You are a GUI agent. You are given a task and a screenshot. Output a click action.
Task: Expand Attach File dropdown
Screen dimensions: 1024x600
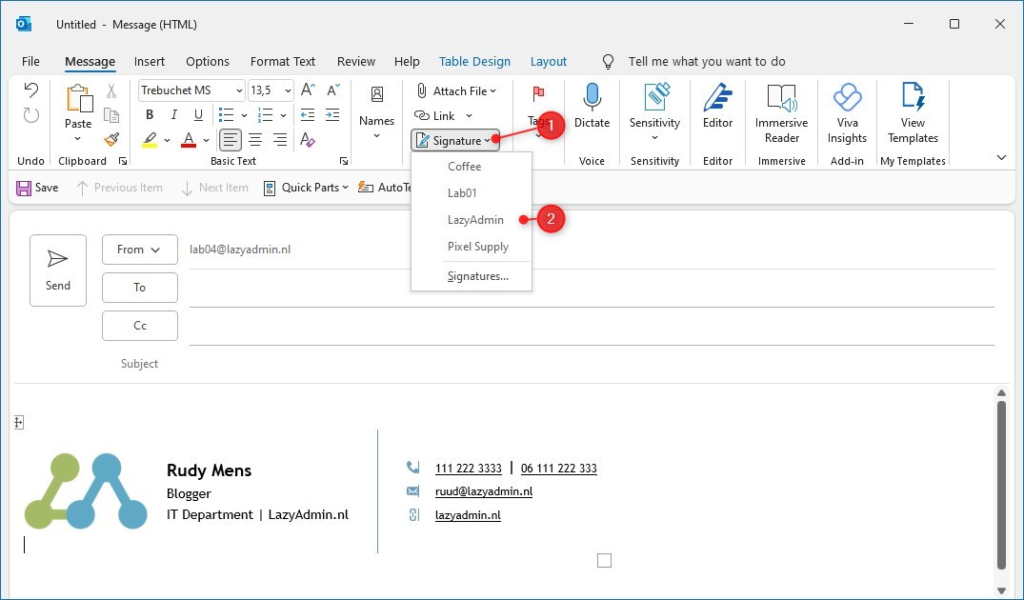493,91
